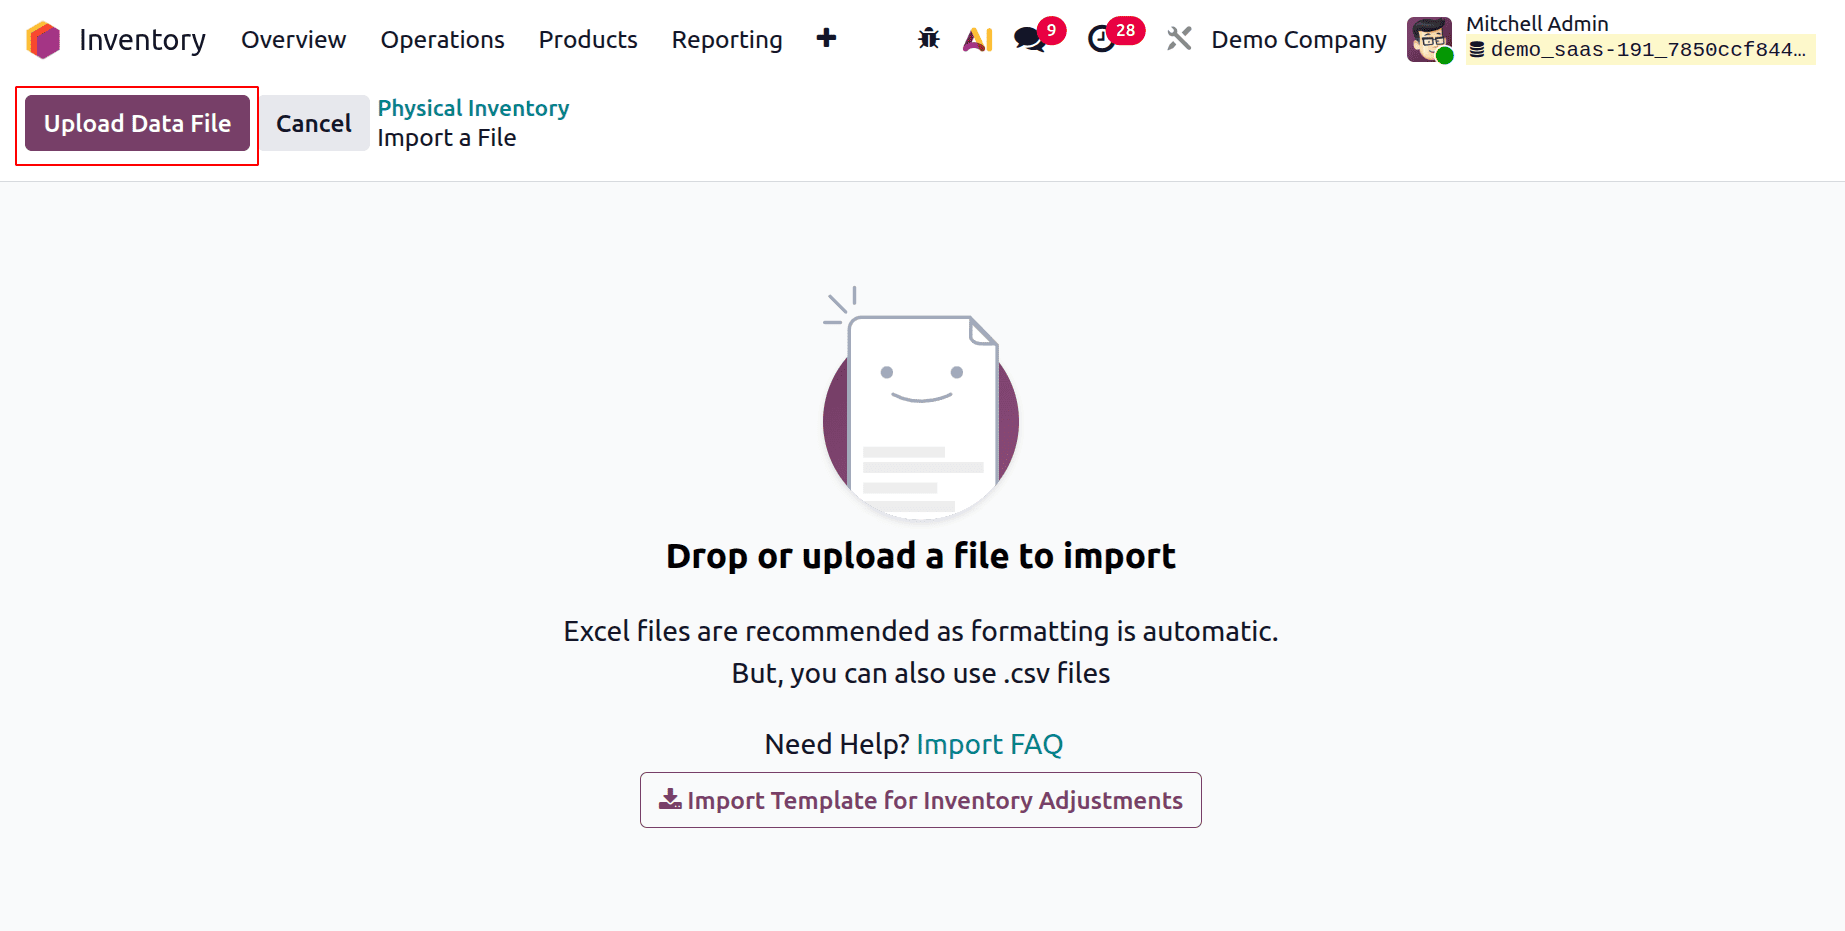Click the Inventory app logo
This screenshot has width=1845, height=931.
click(x=42, y=40)
